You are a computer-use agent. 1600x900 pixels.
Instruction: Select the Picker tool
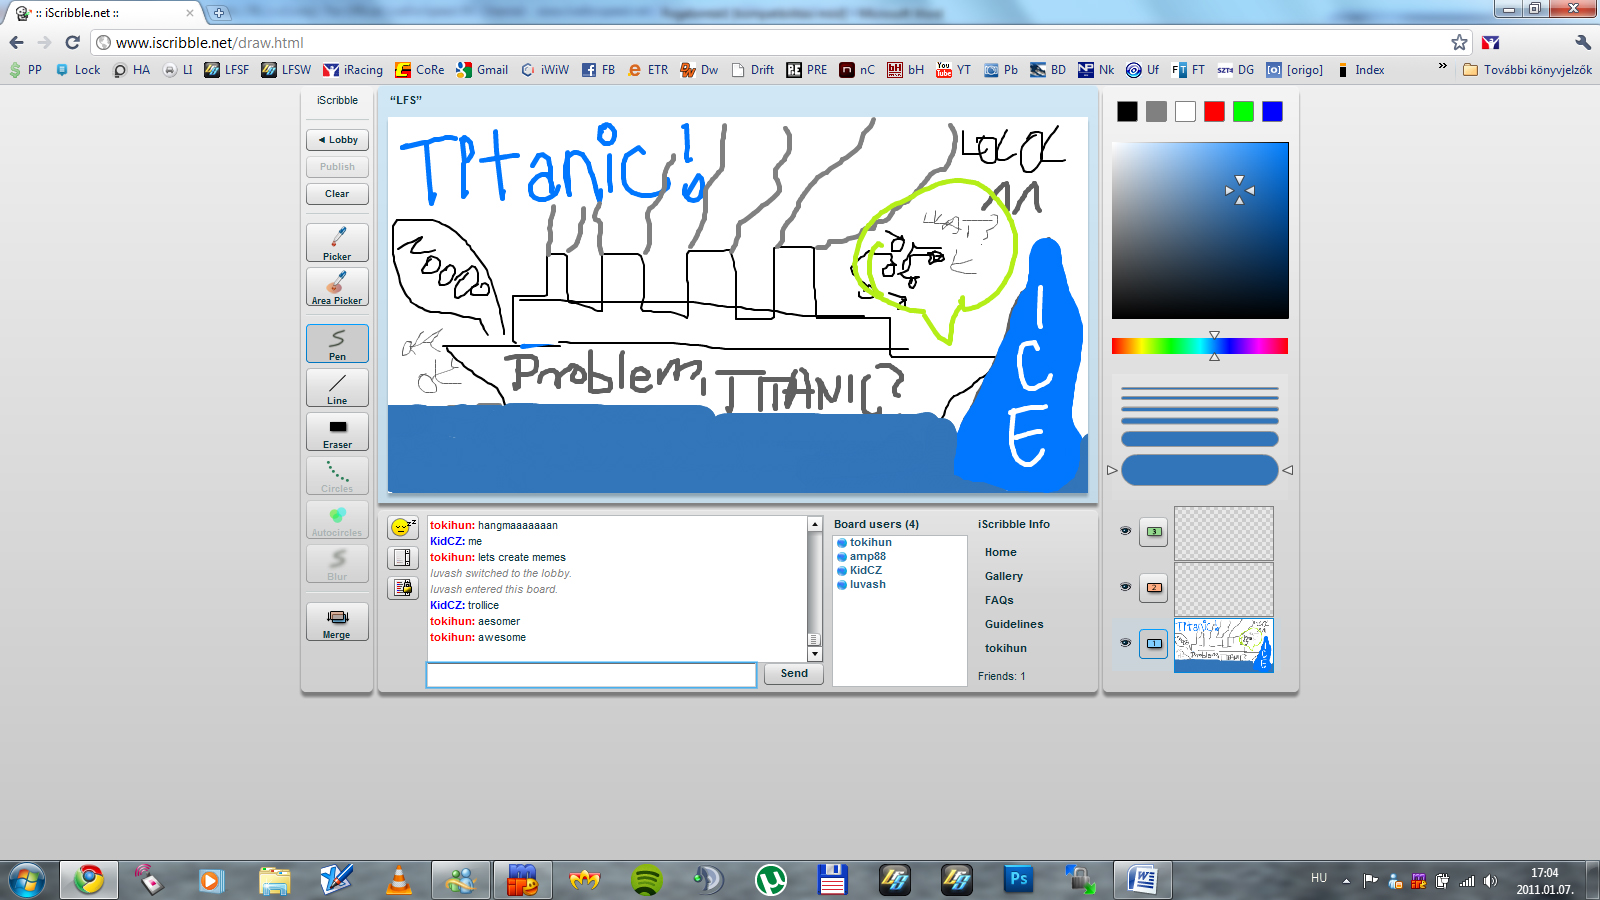tap(337, 243)
